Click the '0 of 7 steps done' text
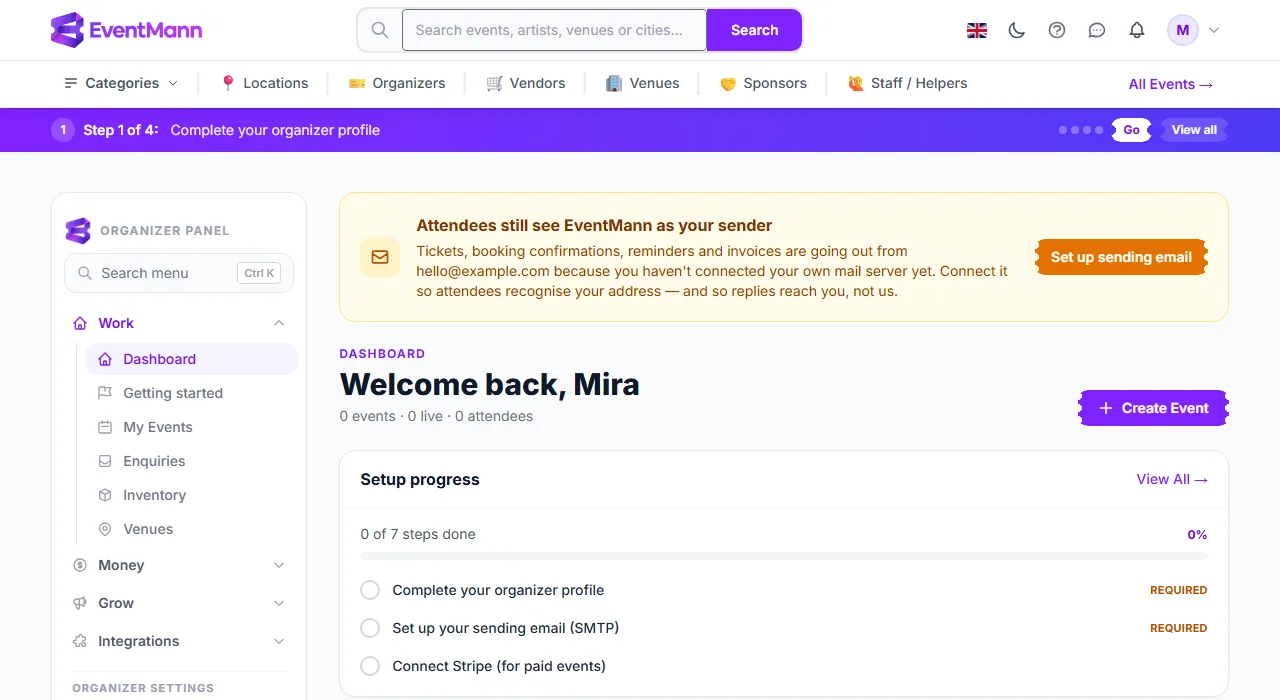This screenshot has height=700, width=1280. [418, 534]
